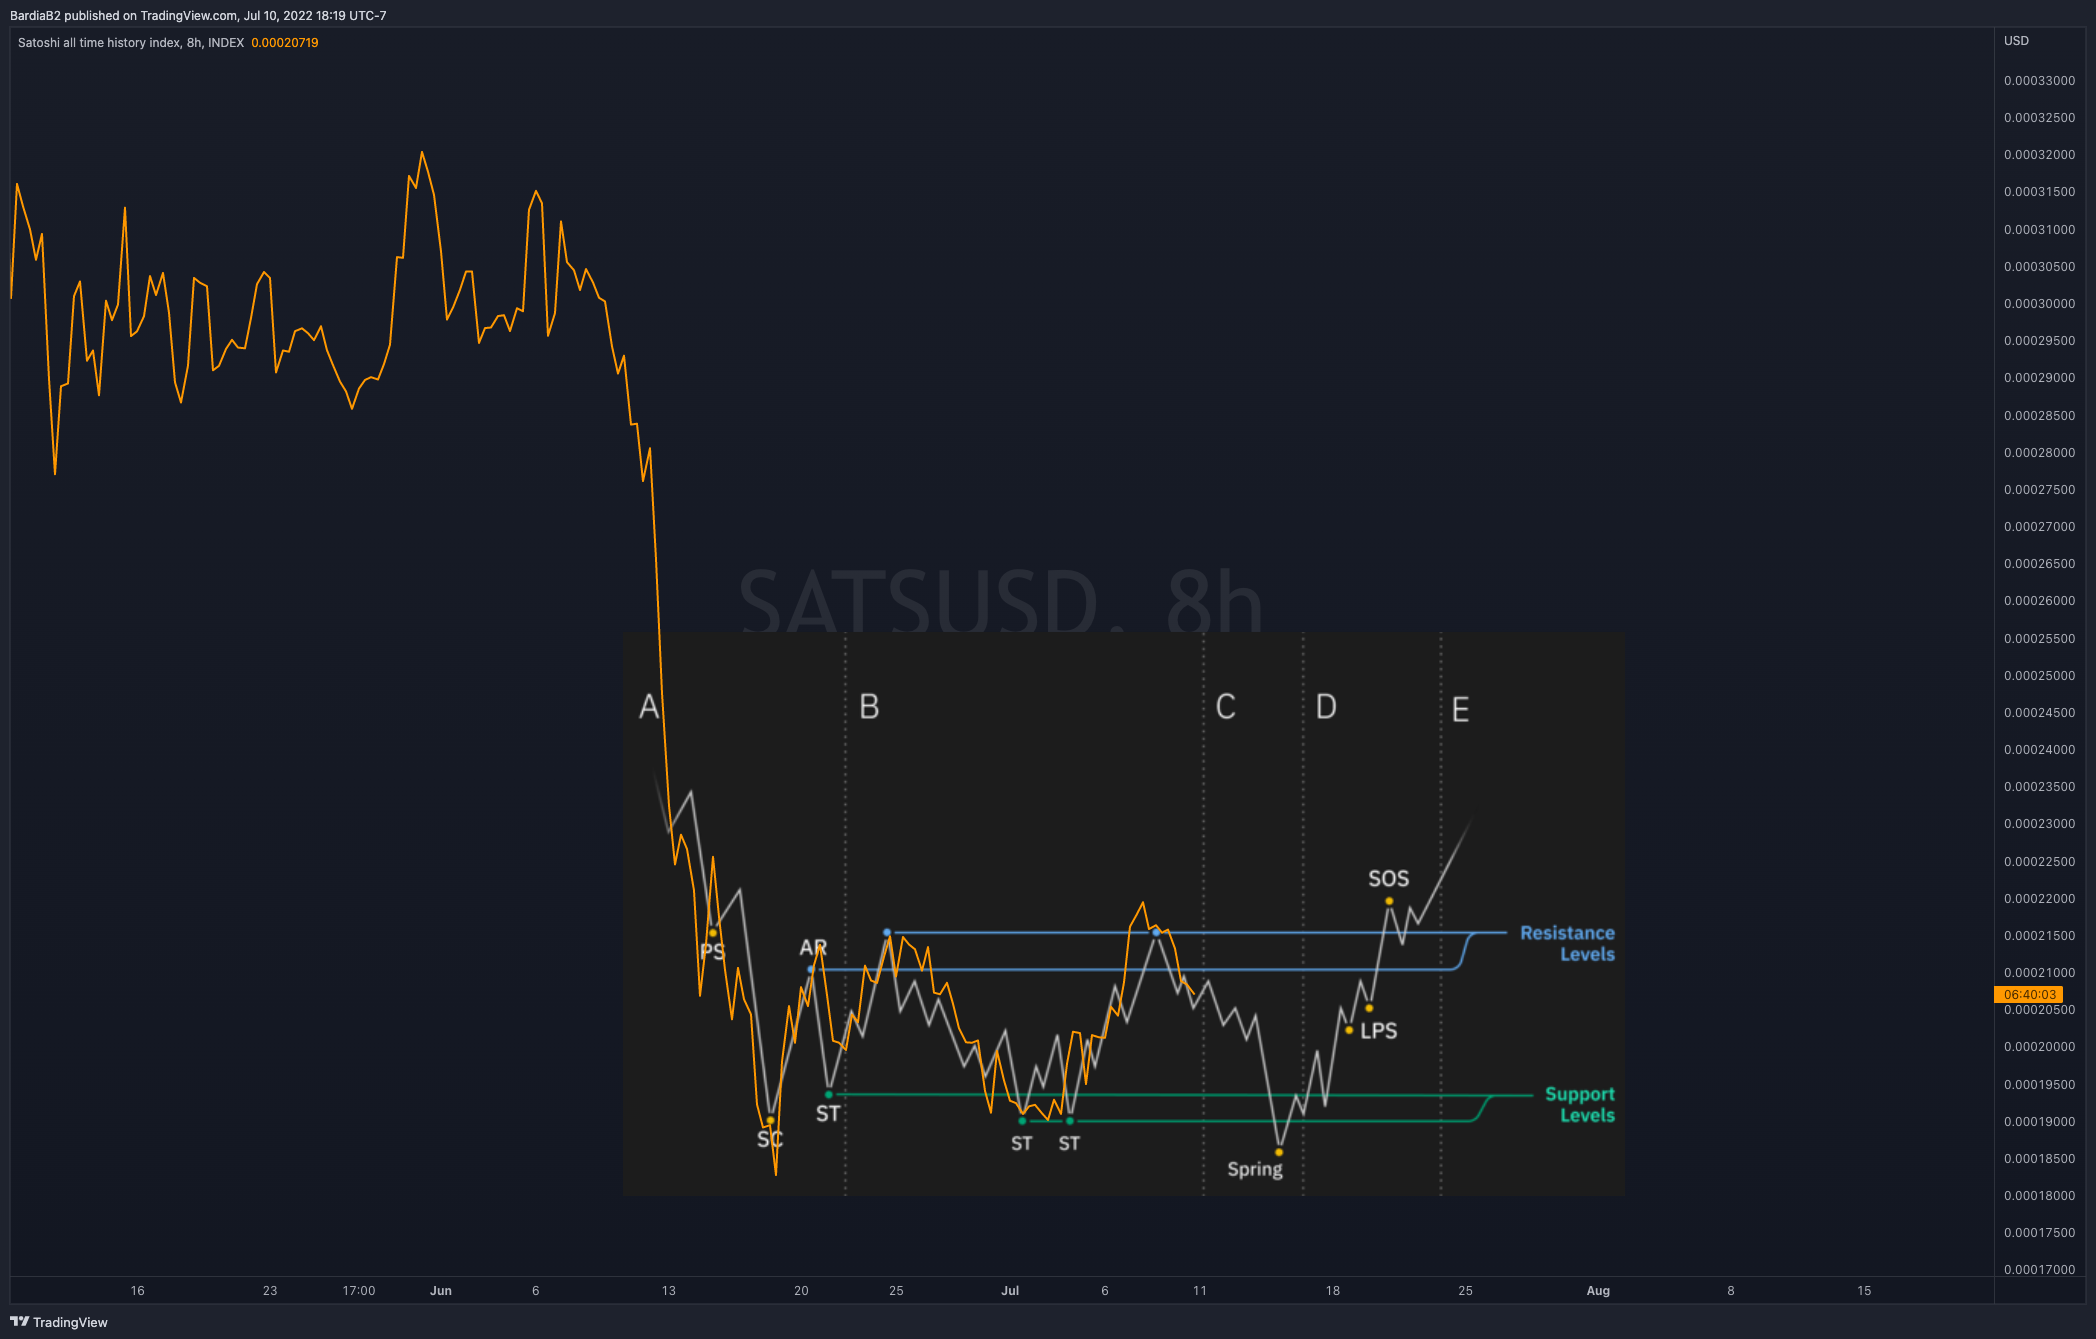Image resolution: width=2096 pixels, height=1339 pixels.
Task: Click the phase C label on the schematic
Action: (x=1226, y=707)
